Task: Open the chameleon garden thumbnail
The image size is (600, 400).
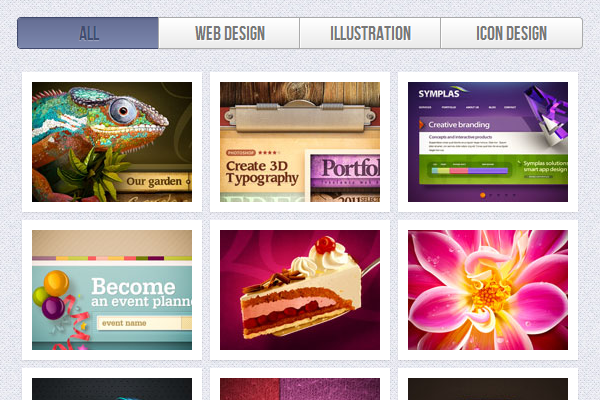Action: click(112, 142)
